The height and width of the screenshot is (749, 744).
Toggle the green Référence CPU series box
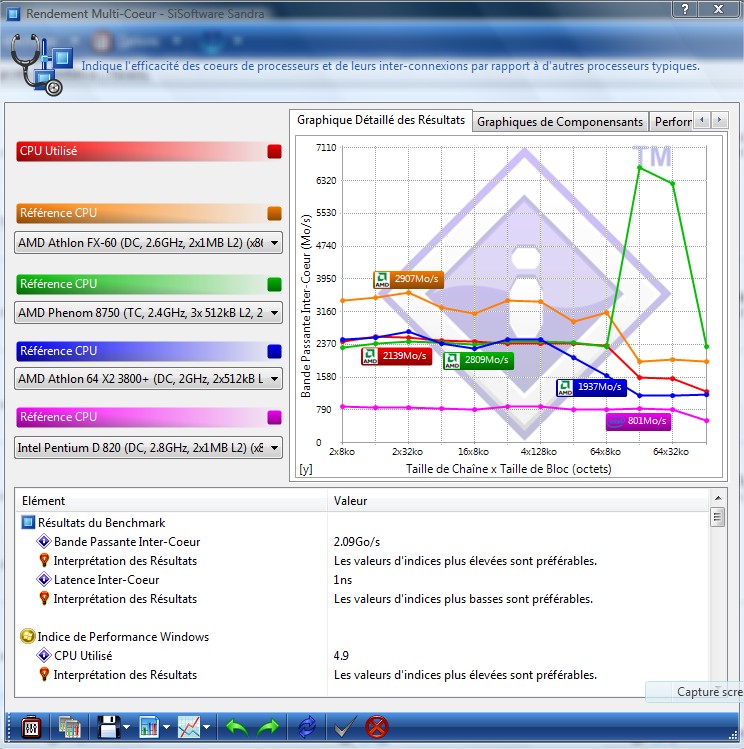click(x=275, y=284)
